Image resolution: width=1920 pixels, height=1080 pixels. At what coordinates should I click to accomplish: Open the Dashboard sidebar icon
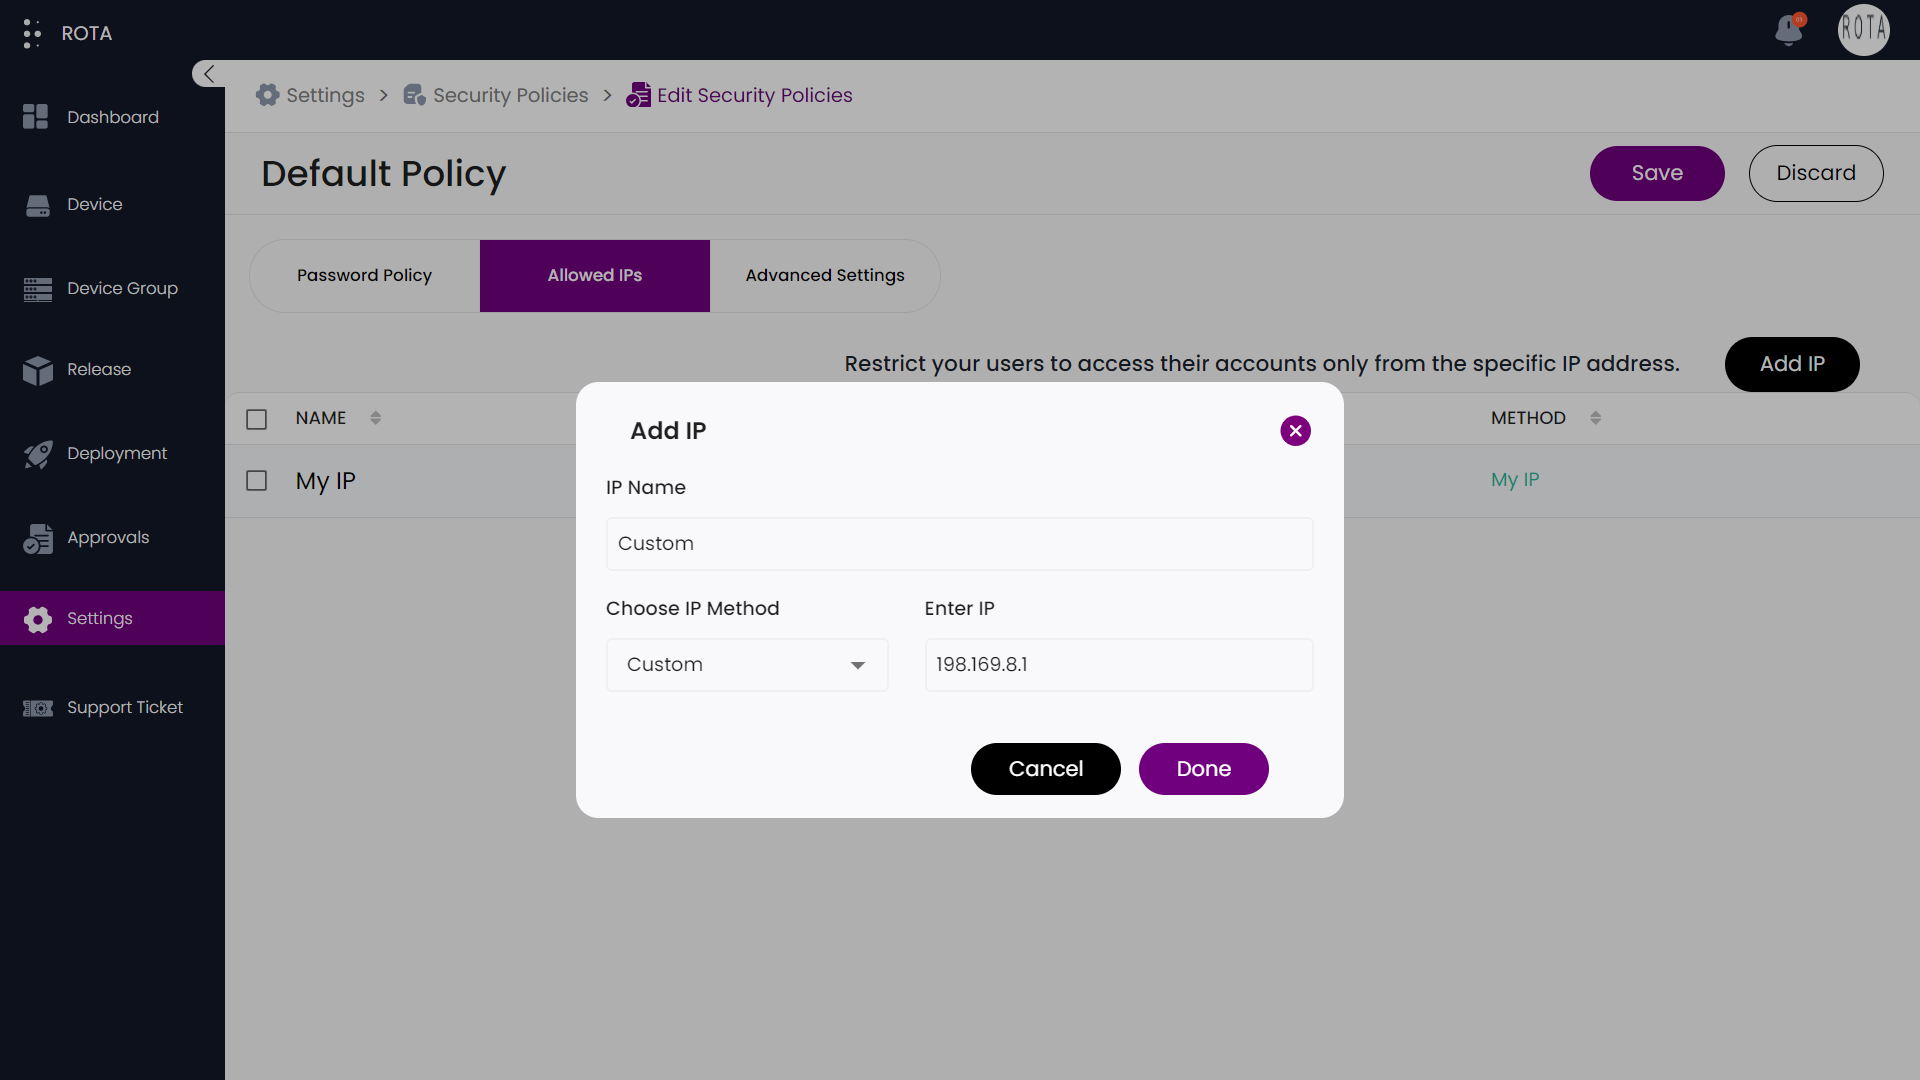(x=36, y=117)
